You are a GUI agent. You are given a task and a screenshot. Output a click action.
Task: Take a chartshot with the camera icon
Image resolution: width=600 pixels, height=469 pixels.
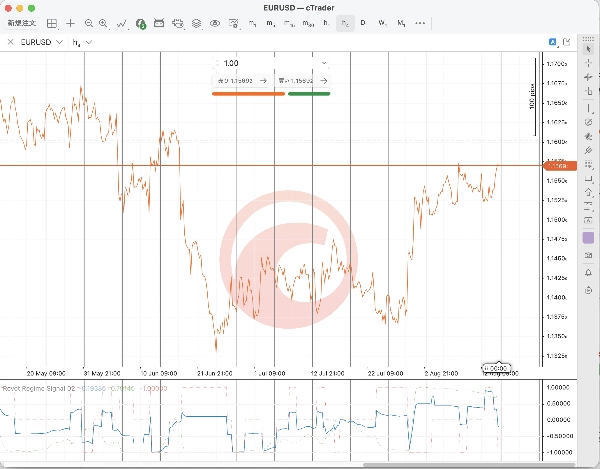click(589, 255)
